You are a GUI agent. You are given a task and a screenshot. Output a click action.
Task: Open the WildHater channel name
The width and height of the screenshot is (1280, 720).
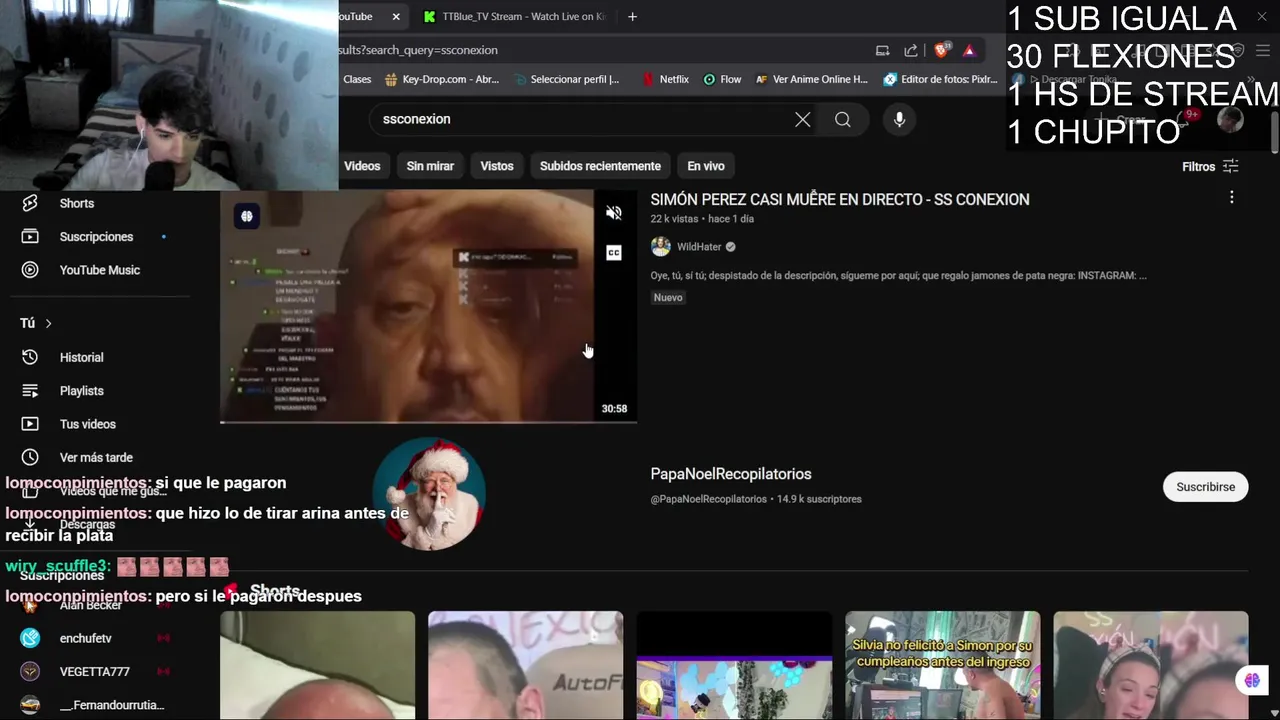coord(699,247)
